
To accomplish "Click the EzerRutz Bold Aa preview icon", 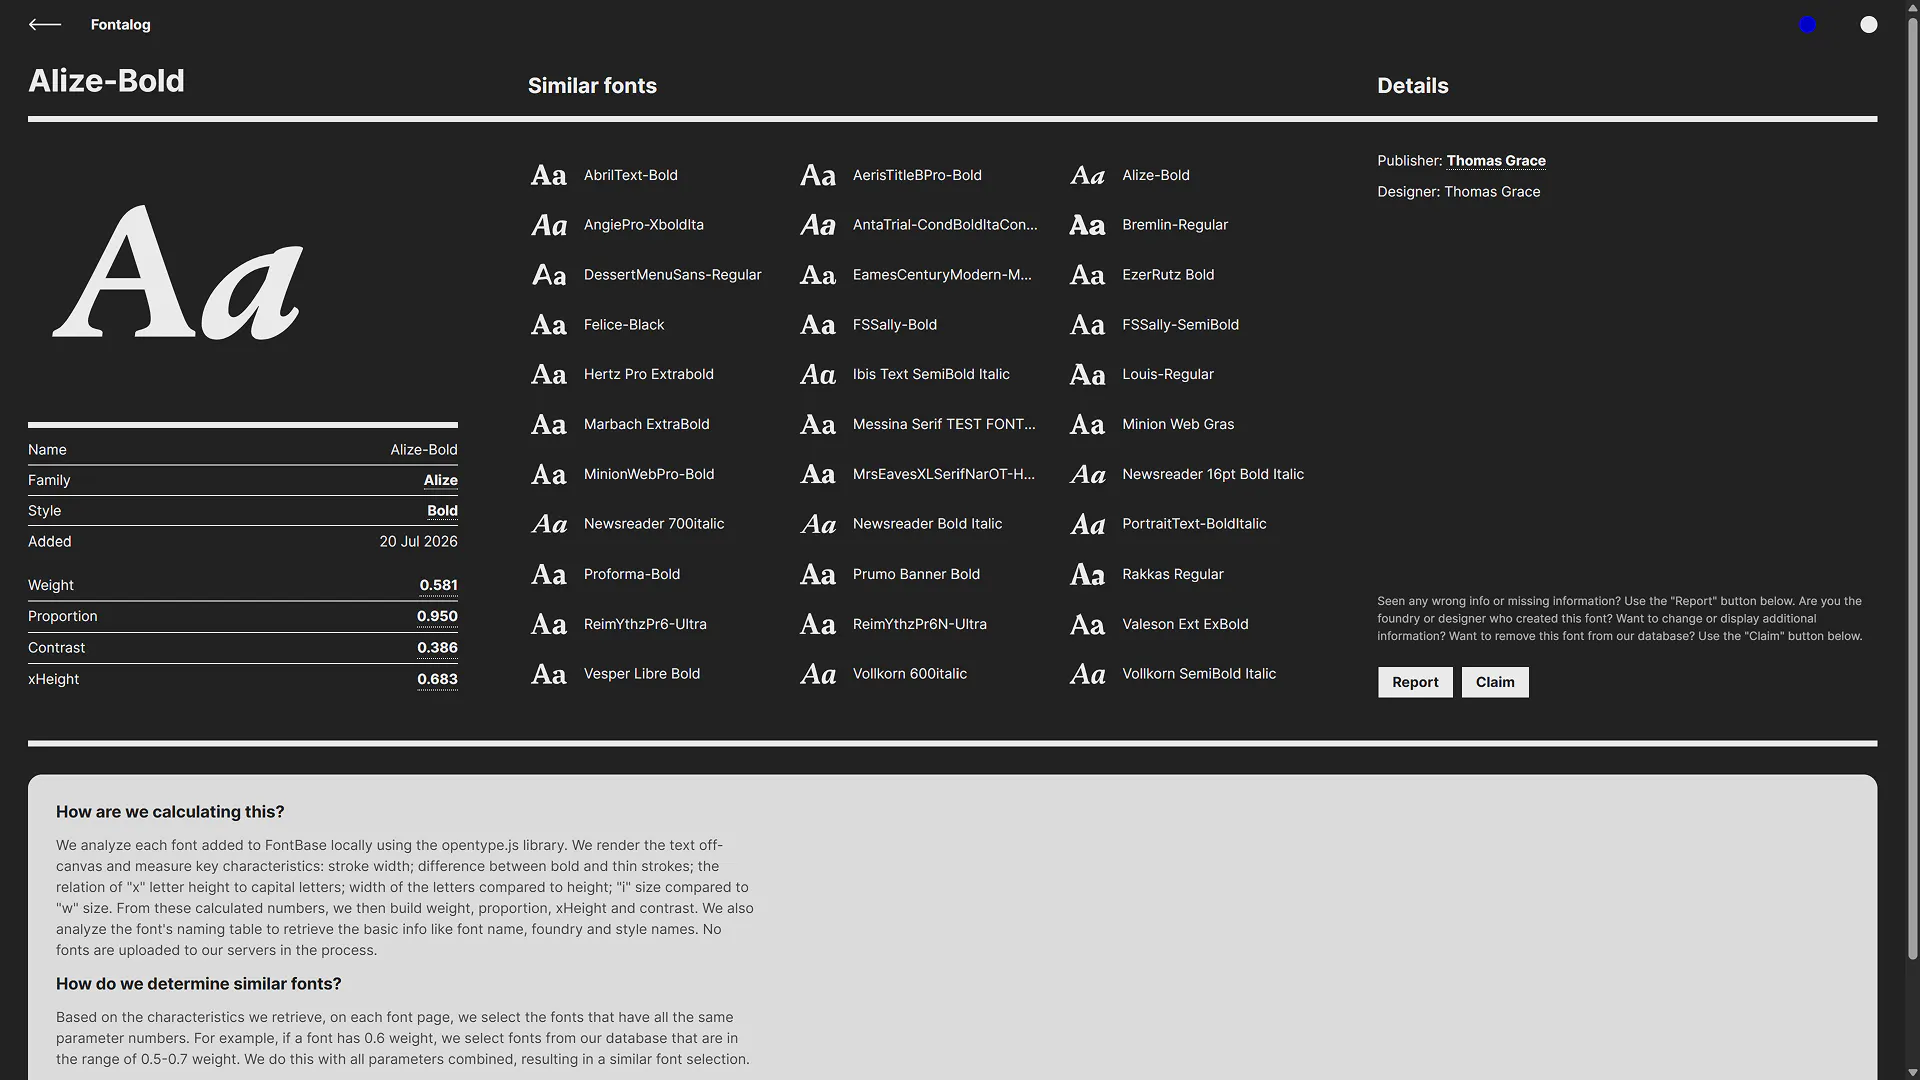I will [1087, 275].
